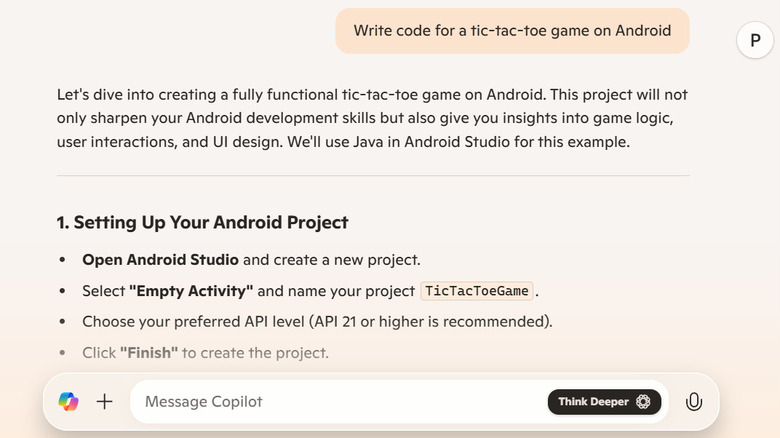Click the bold "Finish" text
The width and height of the screenshot is (780, 438).
(149, 353)
